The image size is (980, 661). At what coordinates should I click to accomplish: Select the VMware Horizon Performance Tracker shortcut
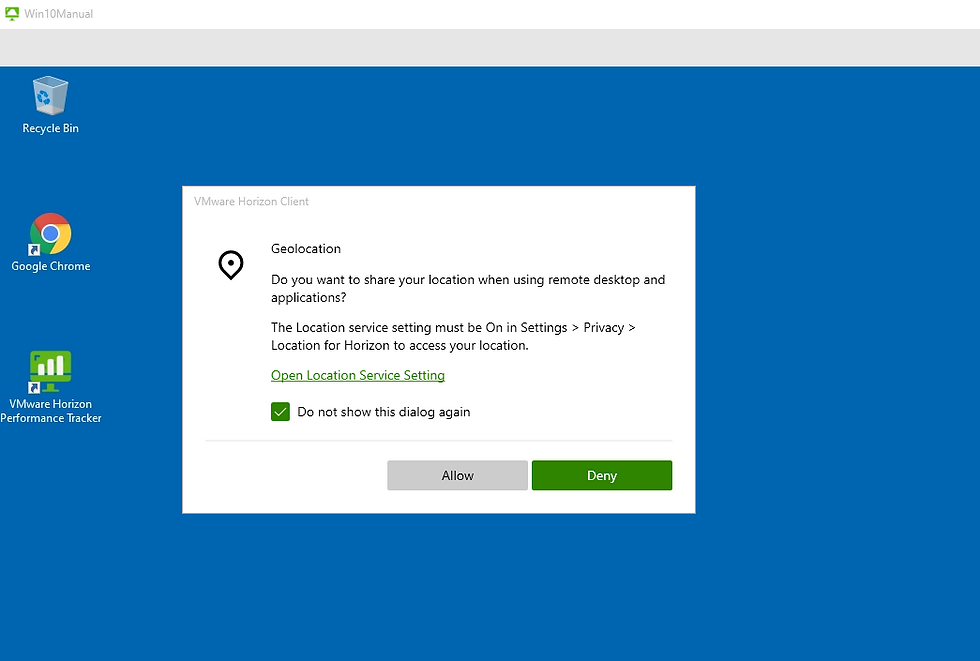pos(50,380)
